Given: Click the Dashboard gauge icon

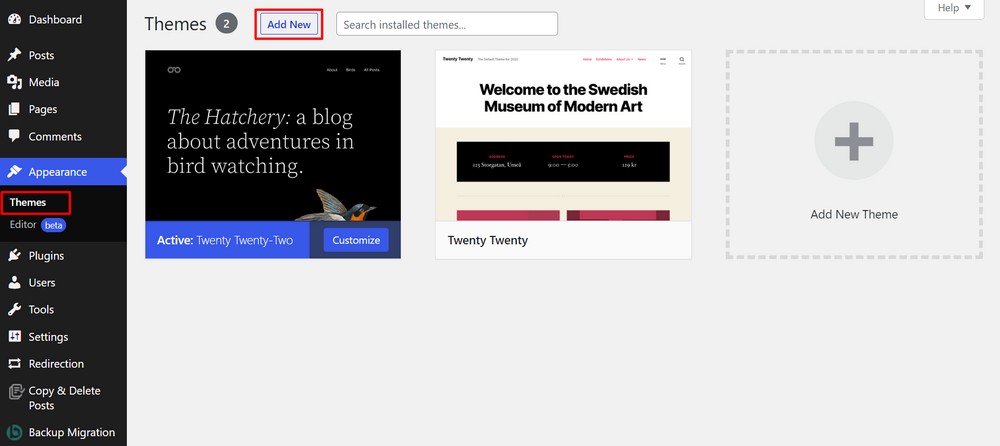Looking at the screenshot, I should tap(14, 20).
